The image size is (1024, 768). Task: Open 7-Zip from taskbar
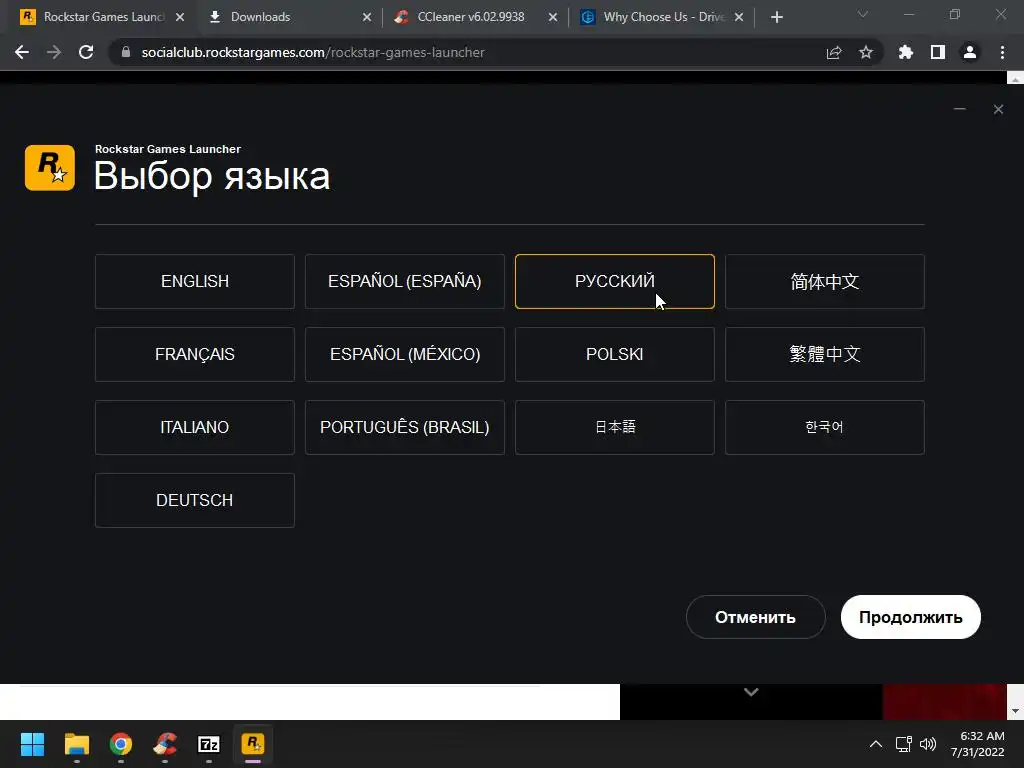click(x=209, y=744)
